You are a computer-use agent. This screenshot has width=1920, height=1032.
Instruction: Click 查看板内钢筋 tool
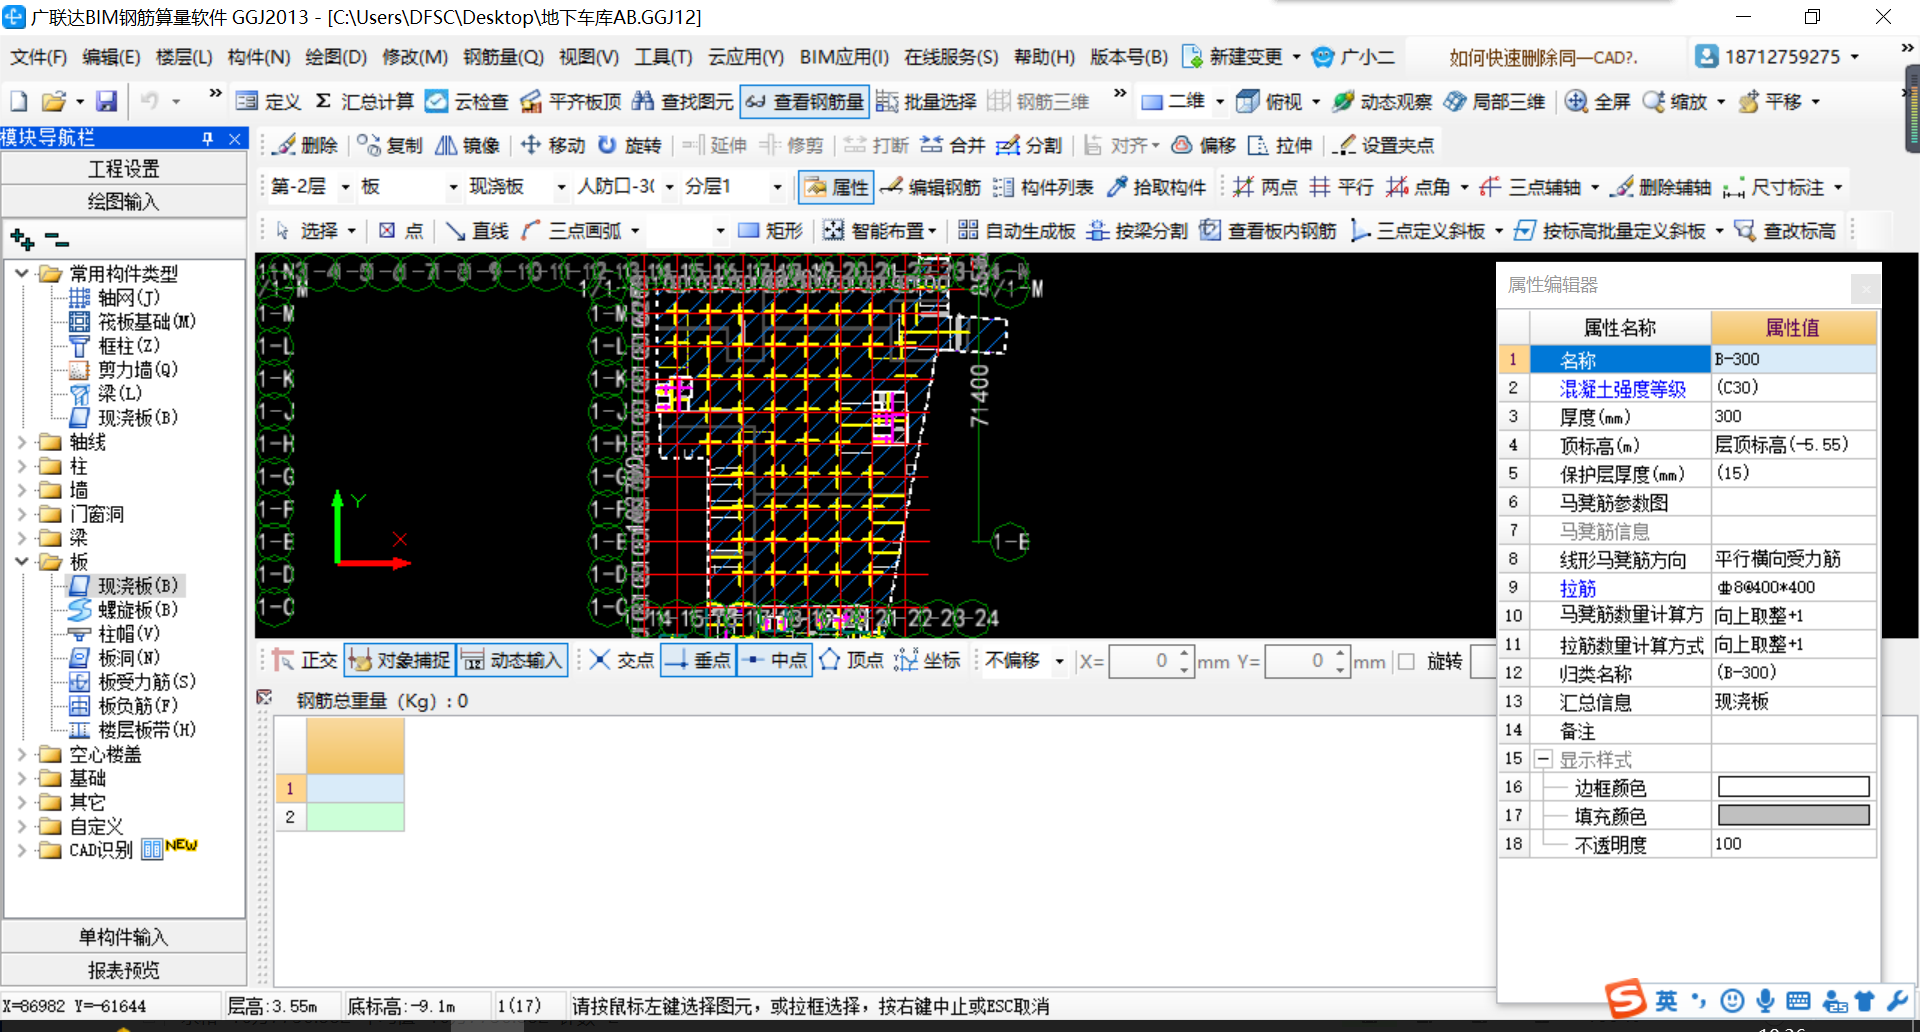coord(1268,231)
